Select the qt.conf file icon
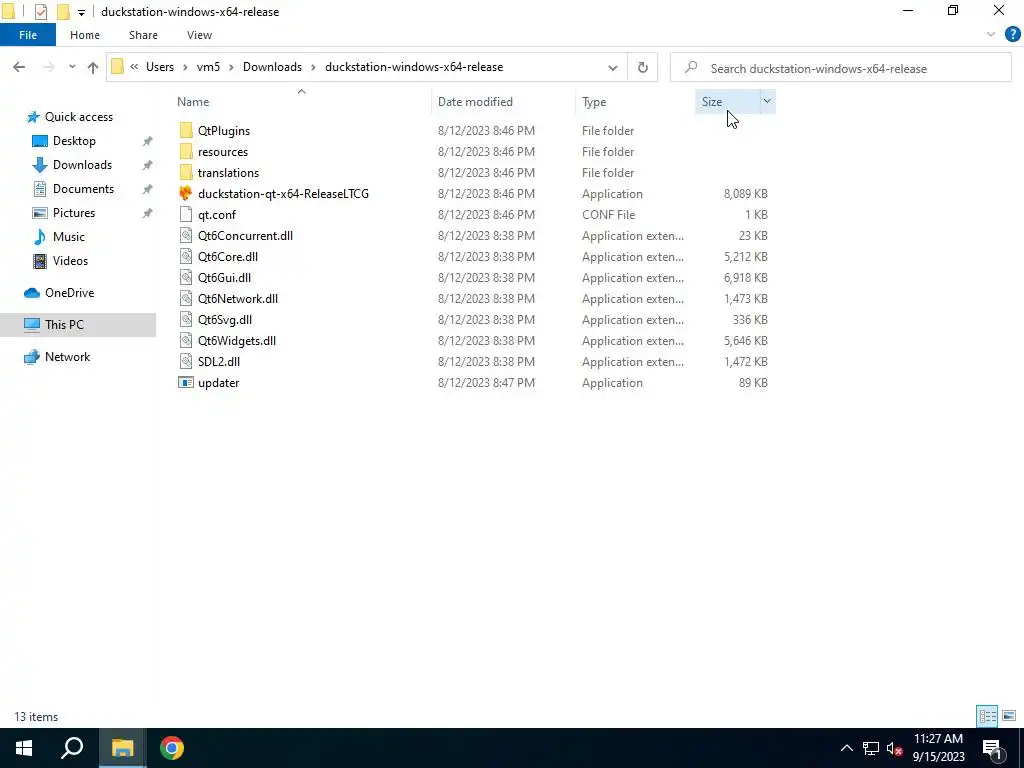The height and width of the screenshot is (768, 1024). click(186, 214)
